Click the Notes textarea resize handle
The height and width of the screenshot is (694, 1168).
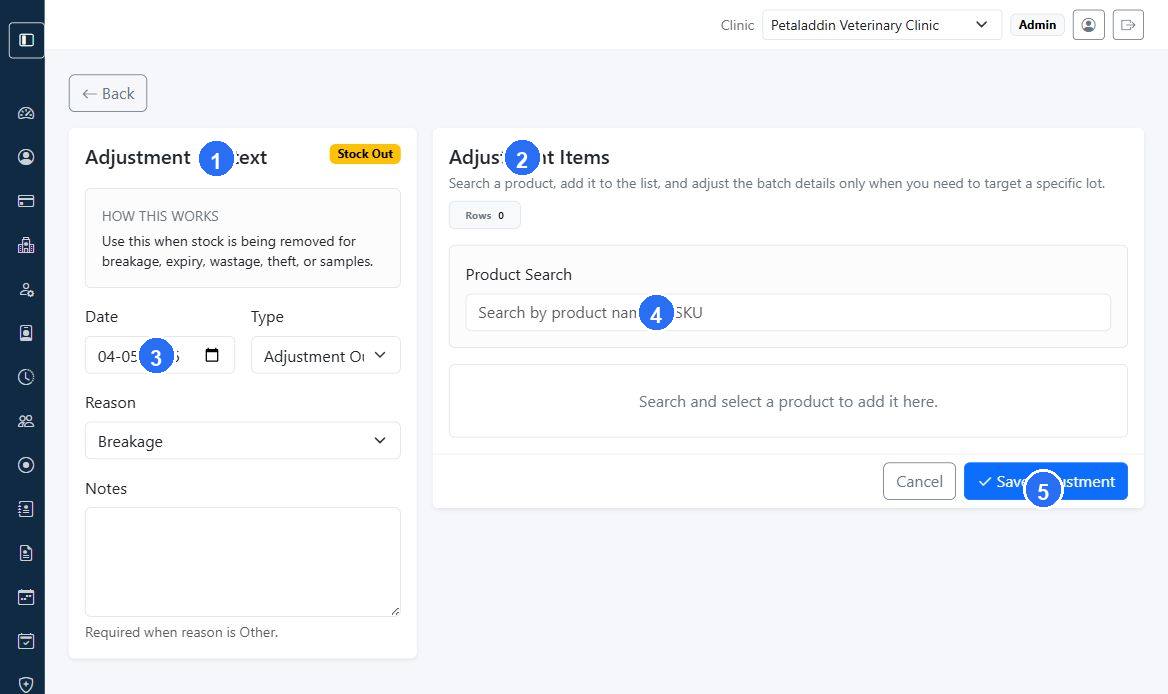coord(395,611)
